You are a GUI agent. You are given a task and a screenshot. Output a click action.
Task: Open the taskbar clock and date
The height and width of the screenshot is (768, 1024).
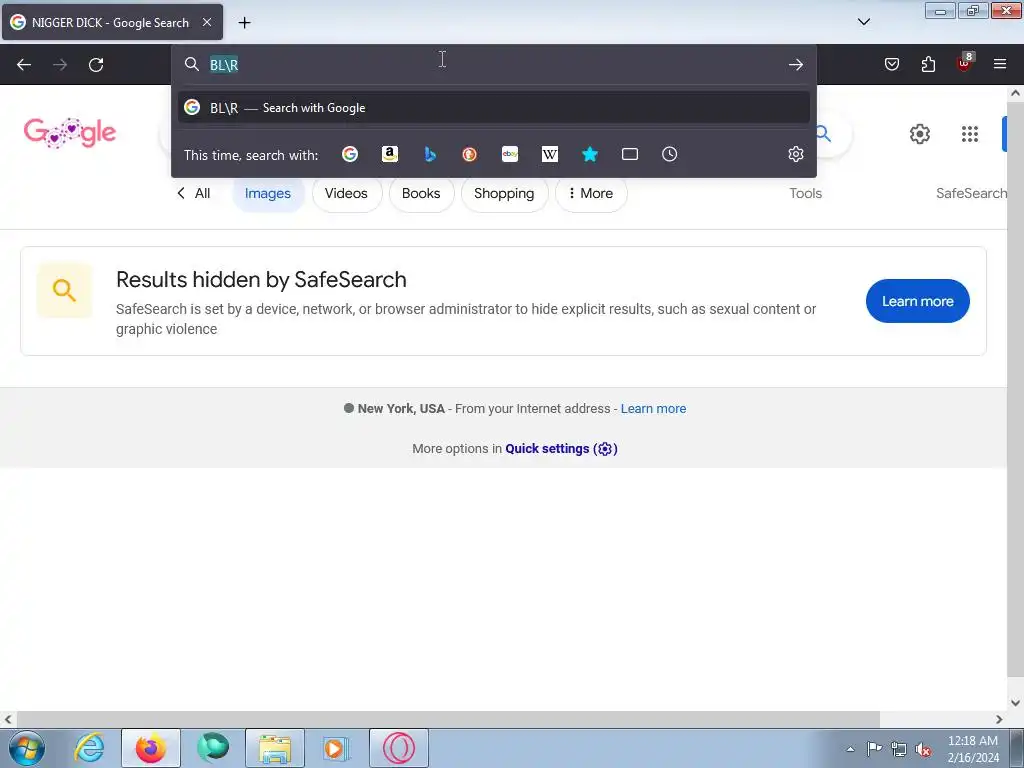pos(972,749)
